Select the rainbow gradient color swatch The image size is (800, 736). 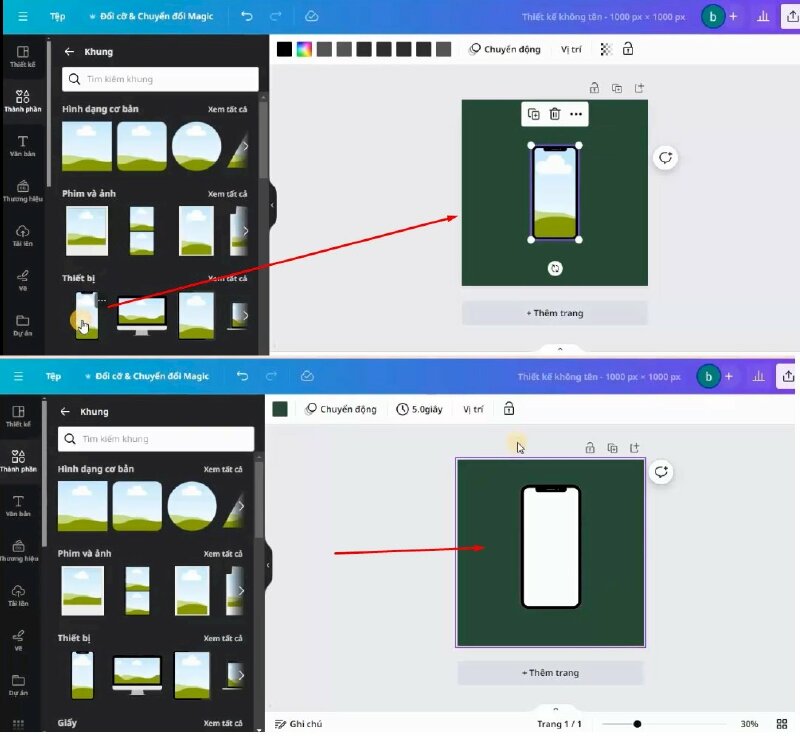(304, 49)
